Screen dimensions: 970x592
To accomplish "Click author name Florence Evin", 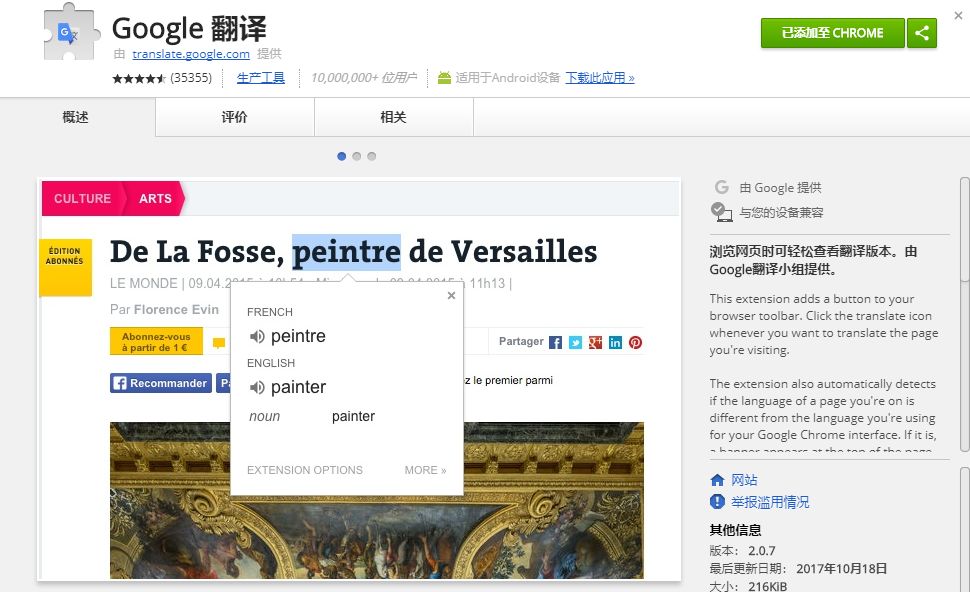I will (x=176, y=309).
